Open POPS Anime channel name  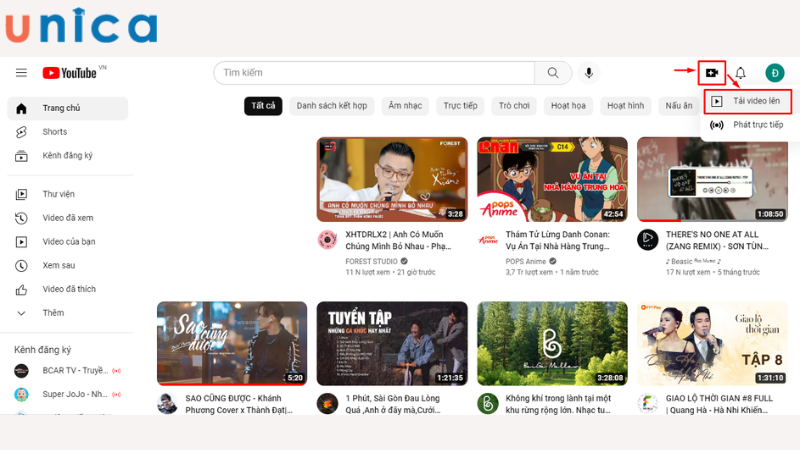pos(526,262)
